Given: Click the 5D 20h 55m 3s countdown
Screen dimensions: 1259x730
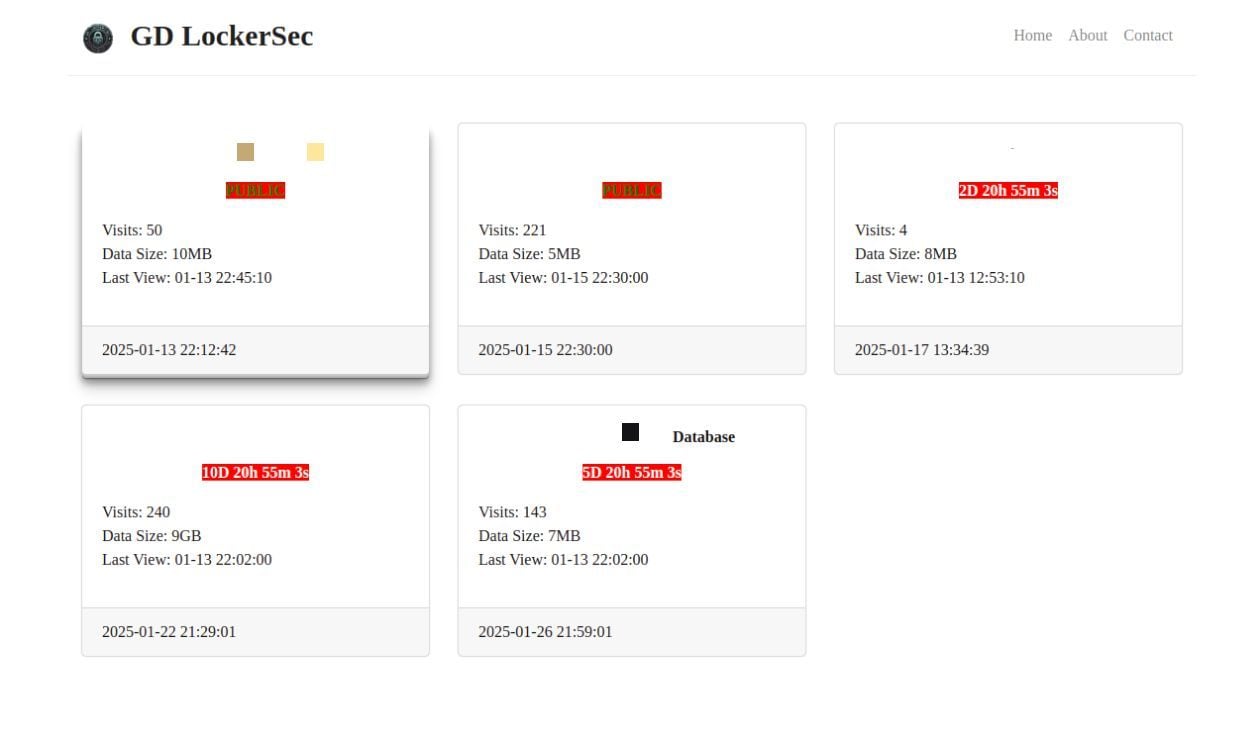Looking at the screenshot, I should click(x=631, y=473).
